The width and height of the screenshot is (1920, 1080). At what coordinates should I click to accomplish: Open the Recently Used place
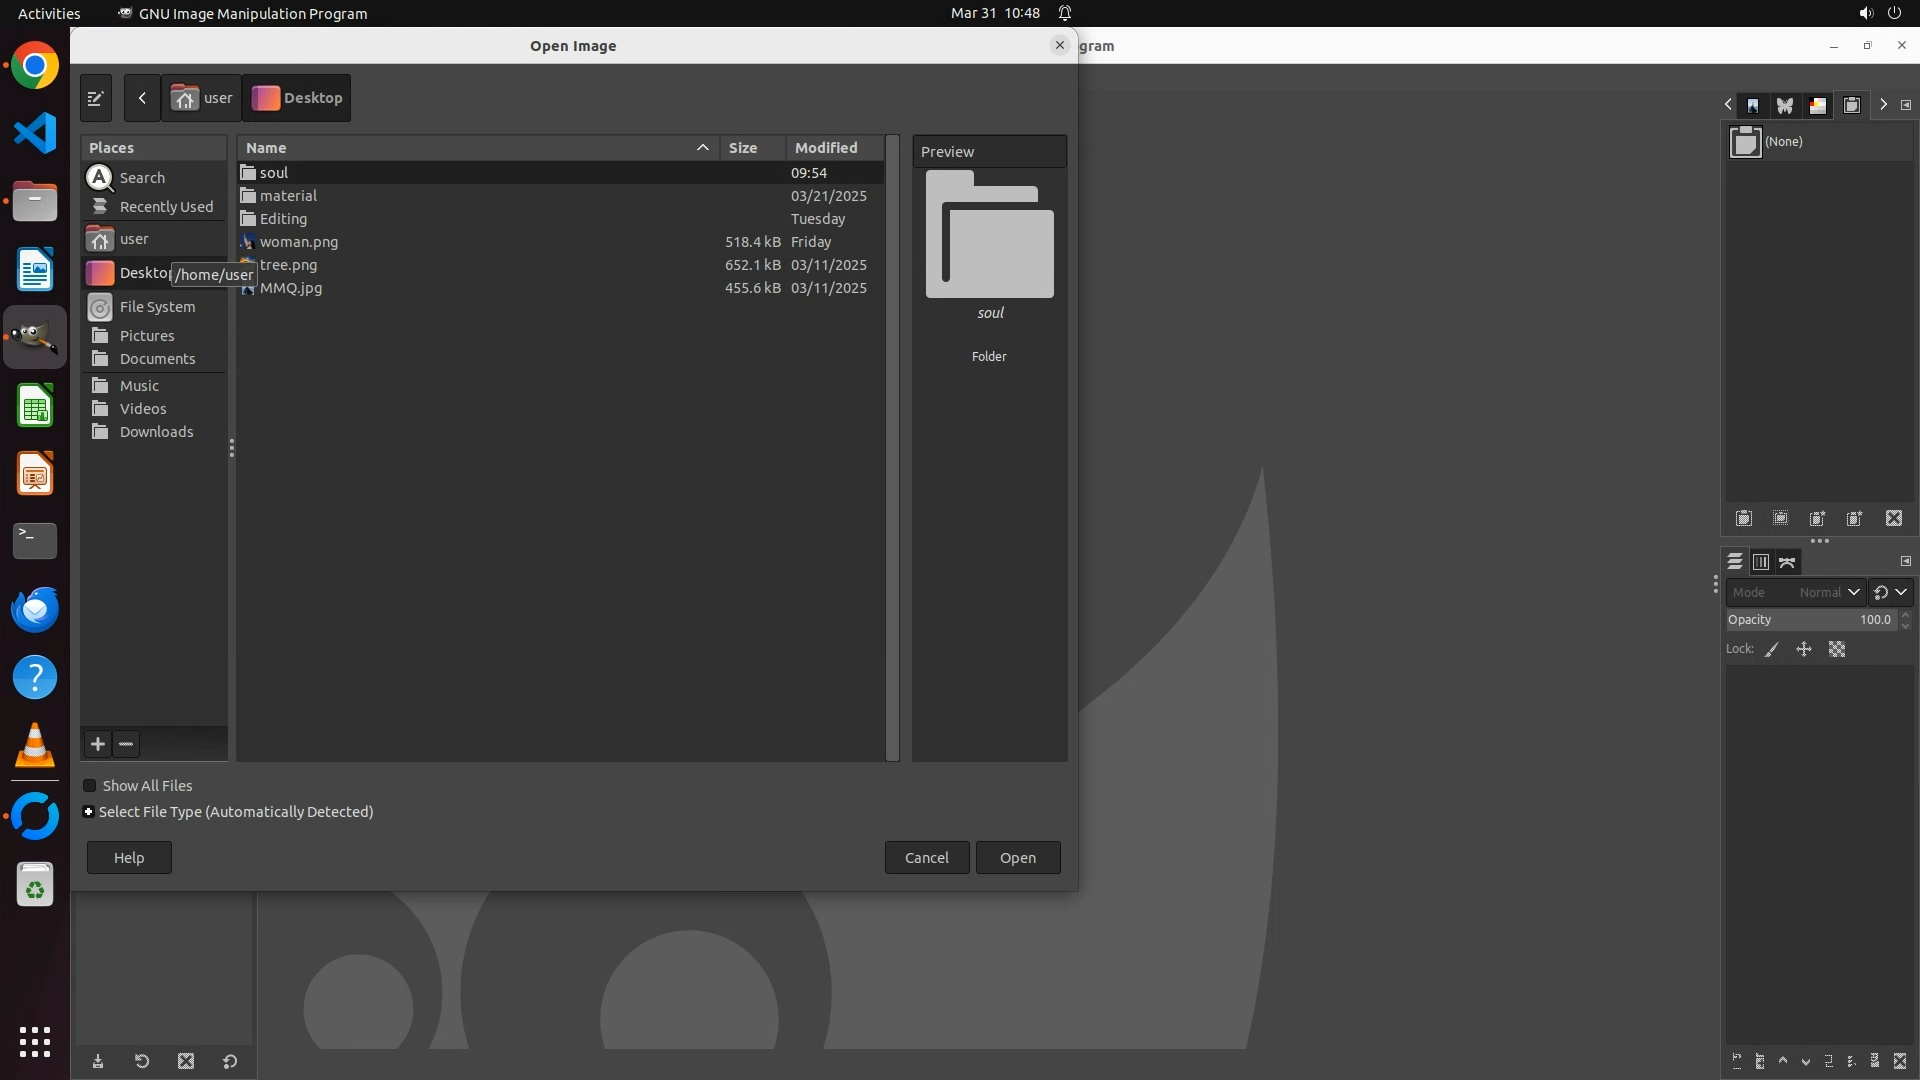(166, 207)
